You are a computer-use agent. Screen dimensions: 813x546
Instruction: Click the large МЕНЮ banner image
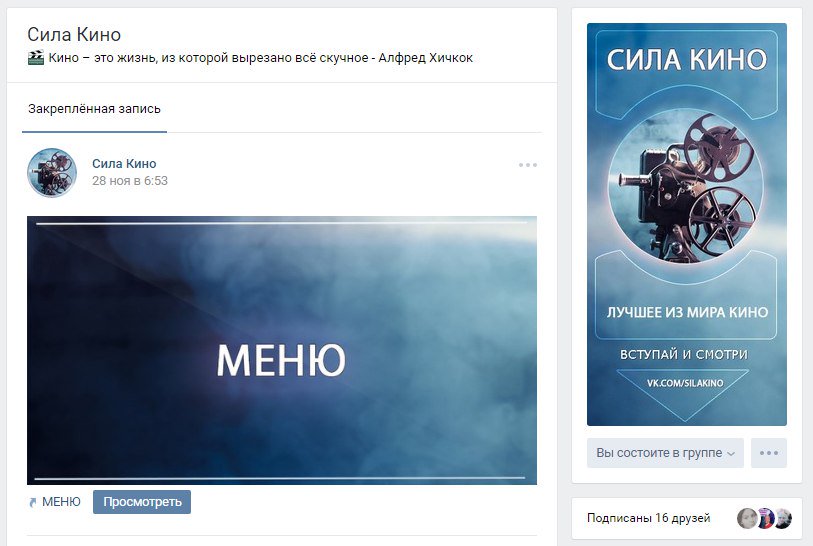(x=281, y=350)
